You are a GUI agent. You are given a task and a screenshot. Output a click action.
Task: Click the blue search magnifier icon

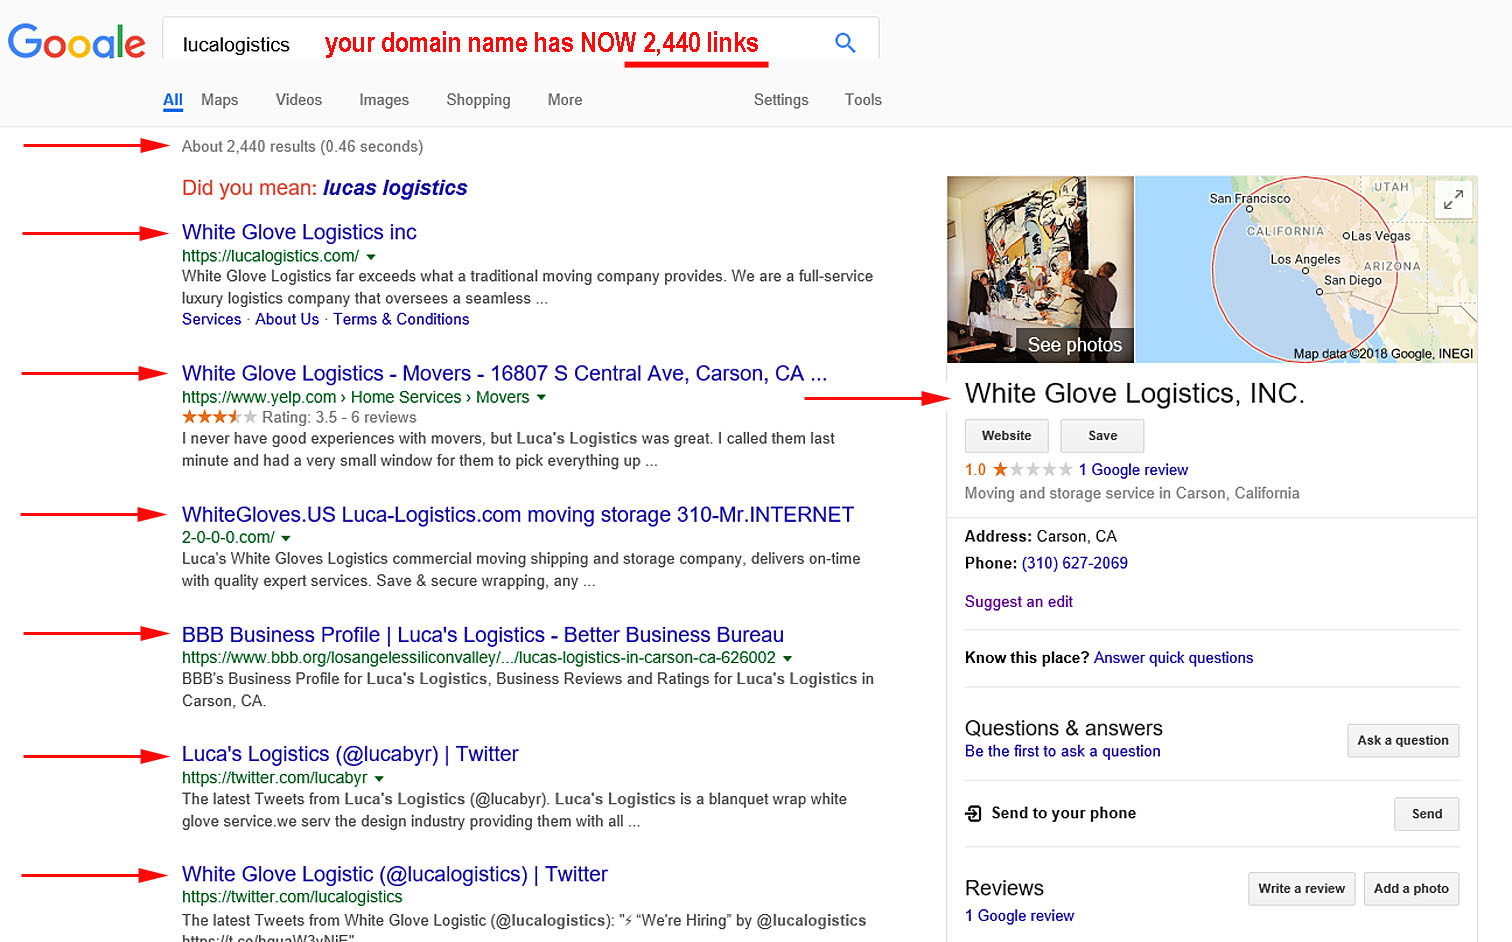pyautogui.click(x=845, y=43)
